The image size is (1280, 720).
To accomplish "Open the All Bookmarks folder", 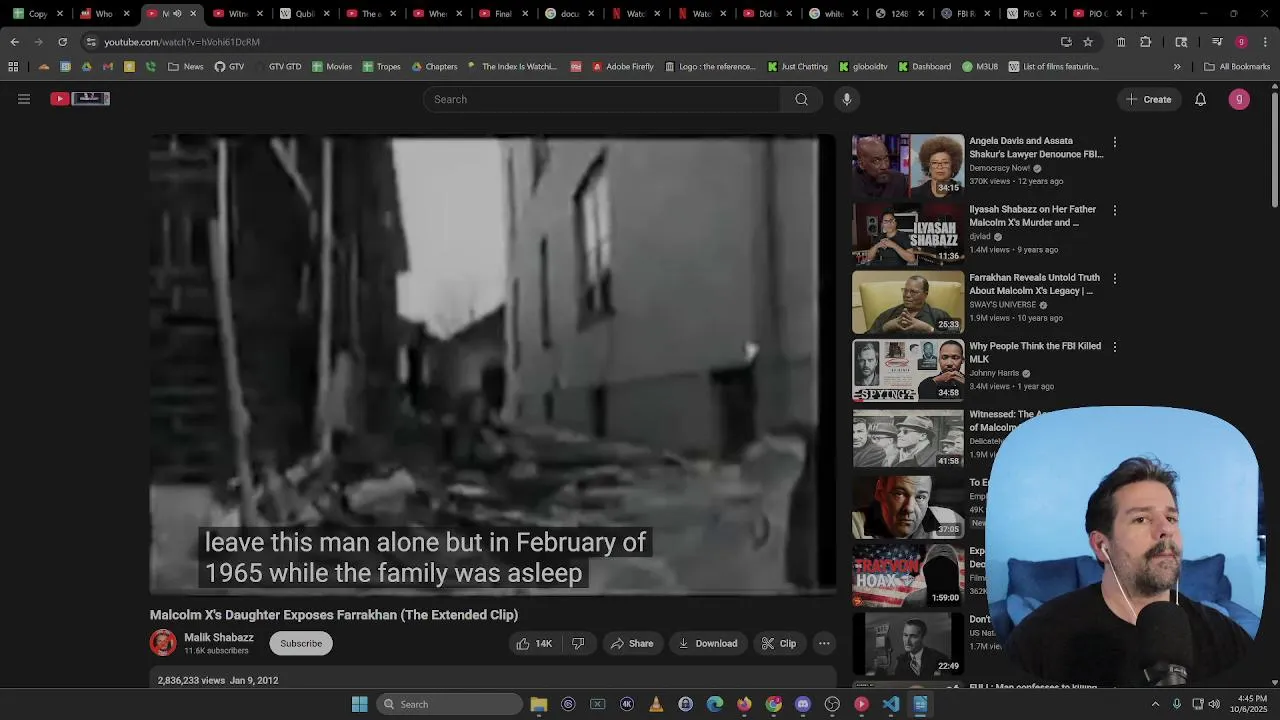I will pyautogui.click(x=1237, y=67).
